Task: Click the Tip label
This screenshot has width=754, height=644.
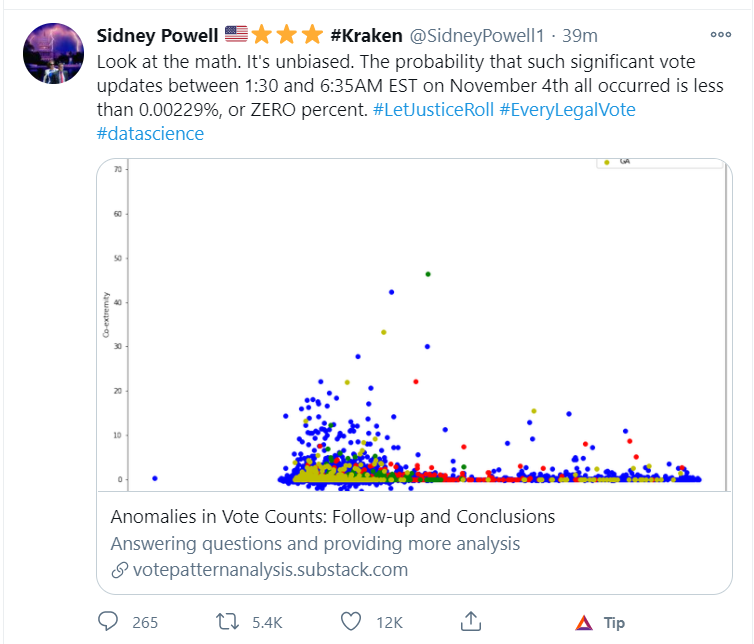Action: (614, 623)
